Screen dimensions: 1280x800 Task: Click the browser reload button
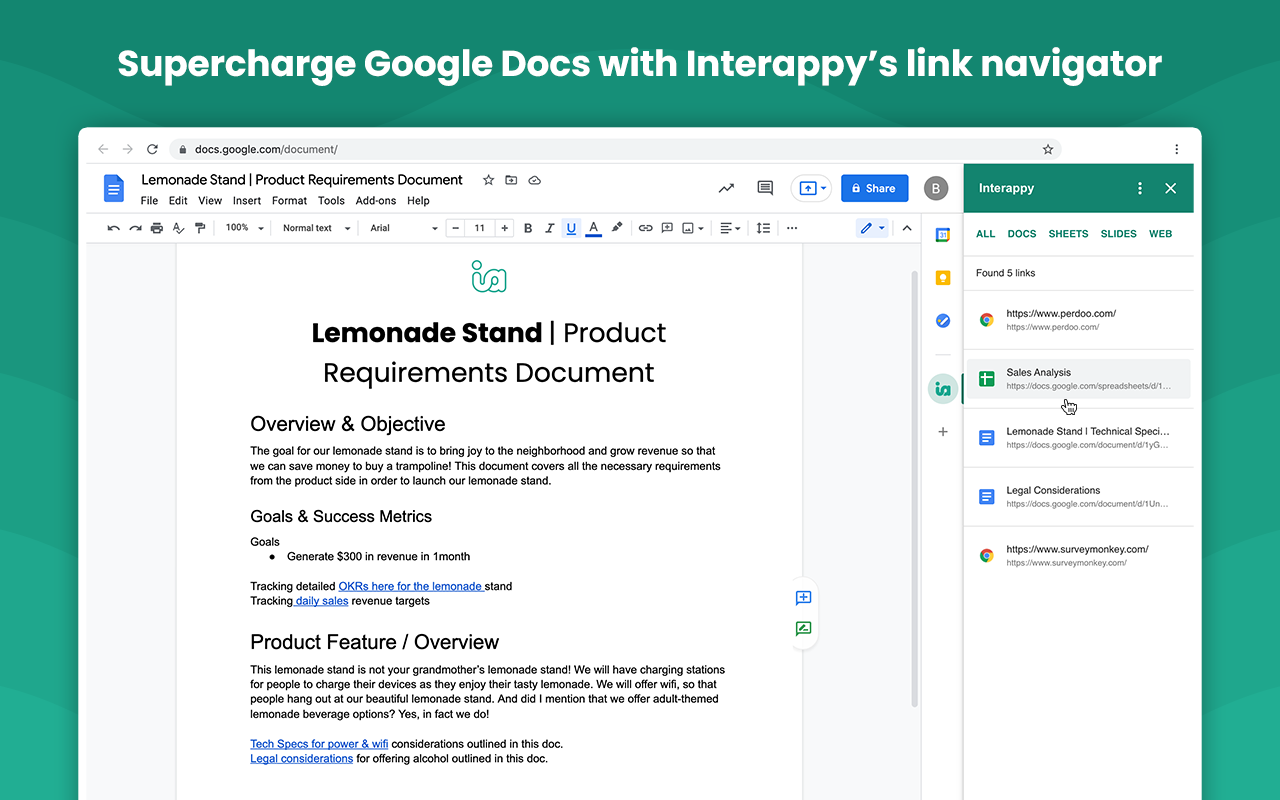(152, 149)
